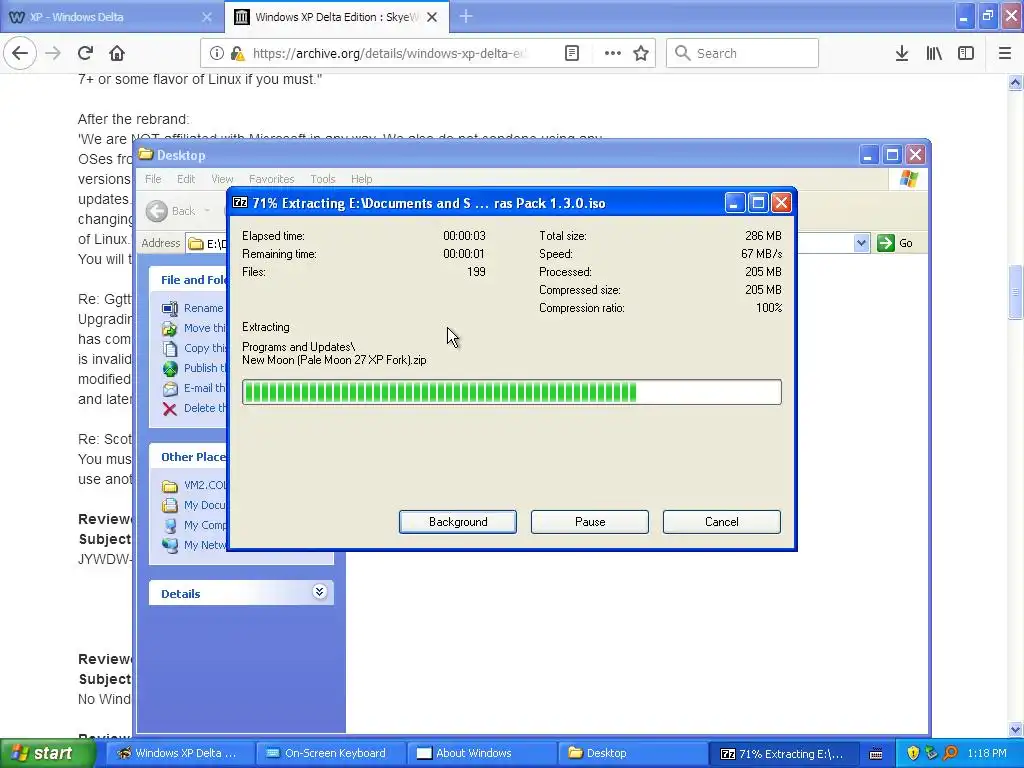Click the Firefox forward arrow
Screen dimensions: 1024x768
click(x=53, y=54)
